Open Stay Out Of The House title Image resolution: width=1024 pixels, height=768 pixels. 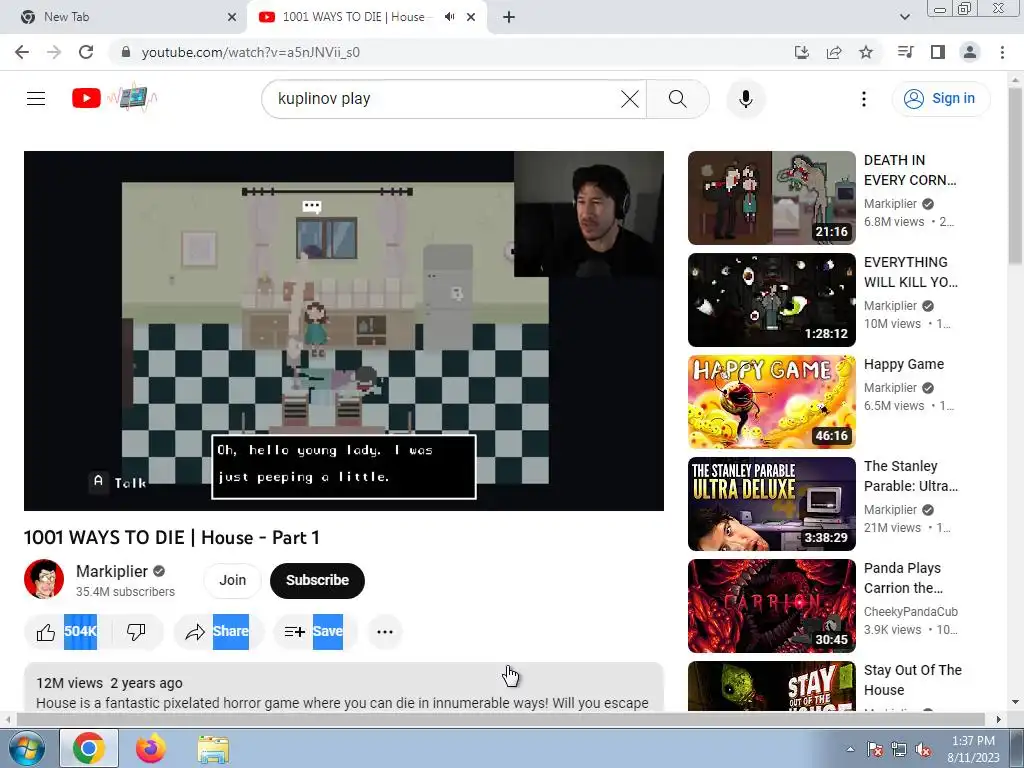912,680
